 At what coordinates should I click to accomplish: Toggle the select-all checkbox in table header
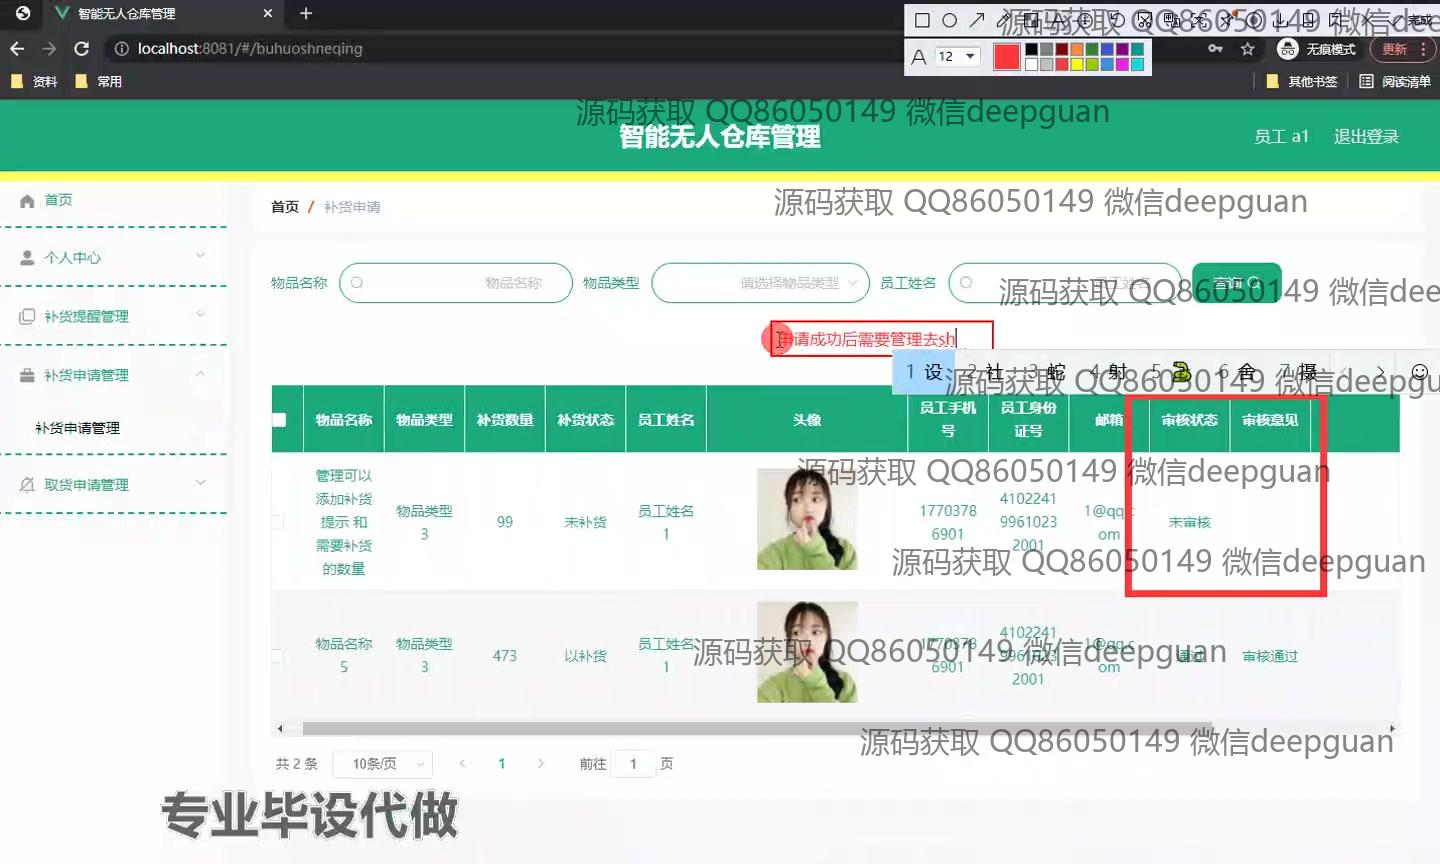coord(279,420)
